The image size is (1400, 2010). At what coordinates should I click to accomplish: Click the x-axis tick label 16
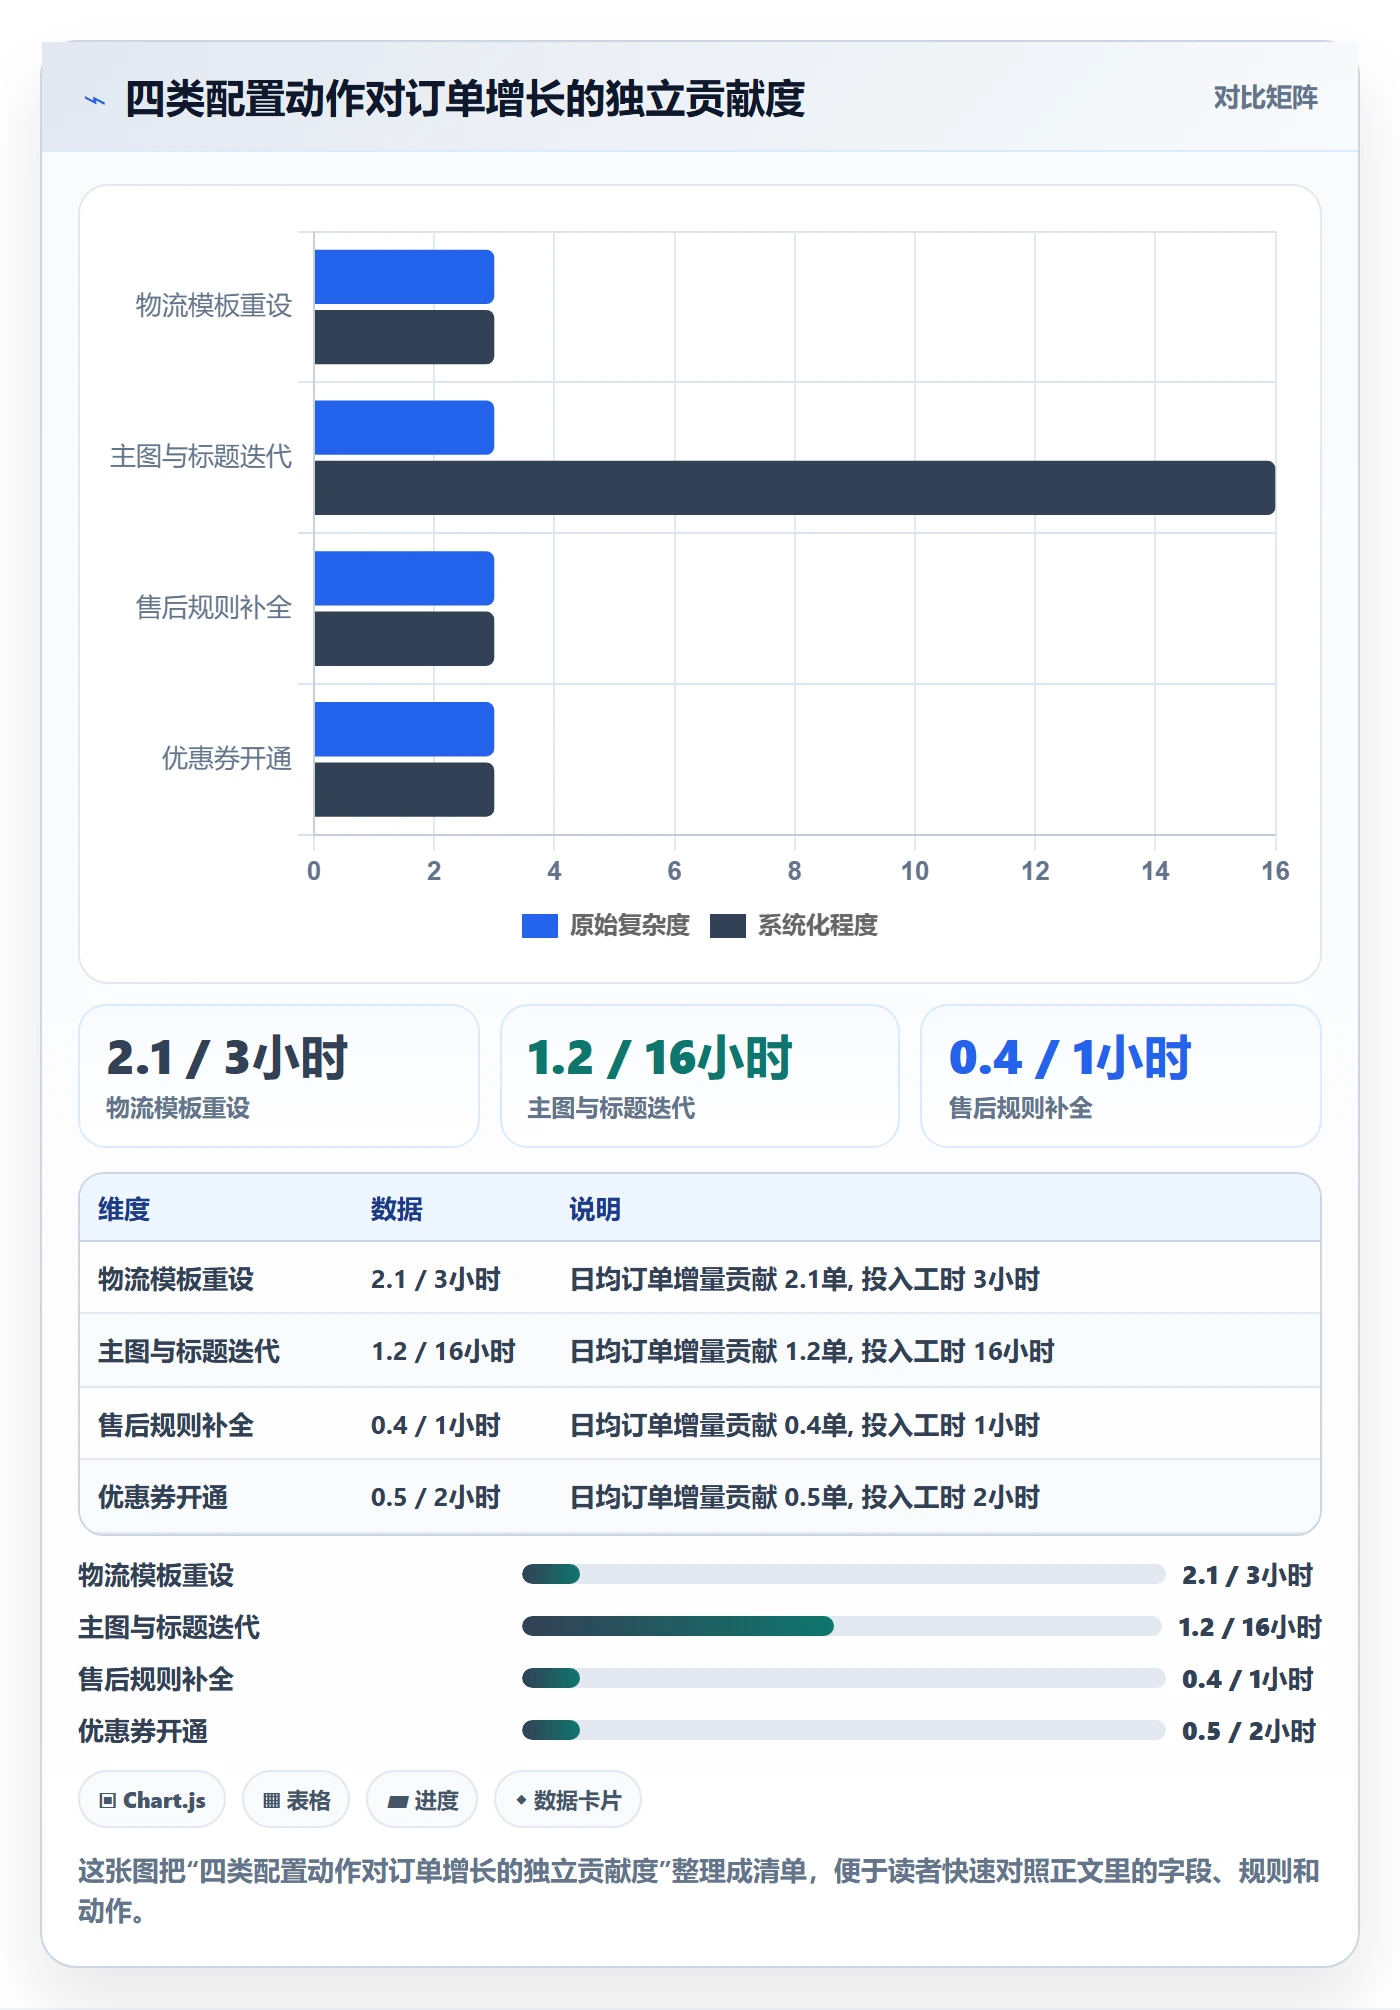[x=1275, y=871]
